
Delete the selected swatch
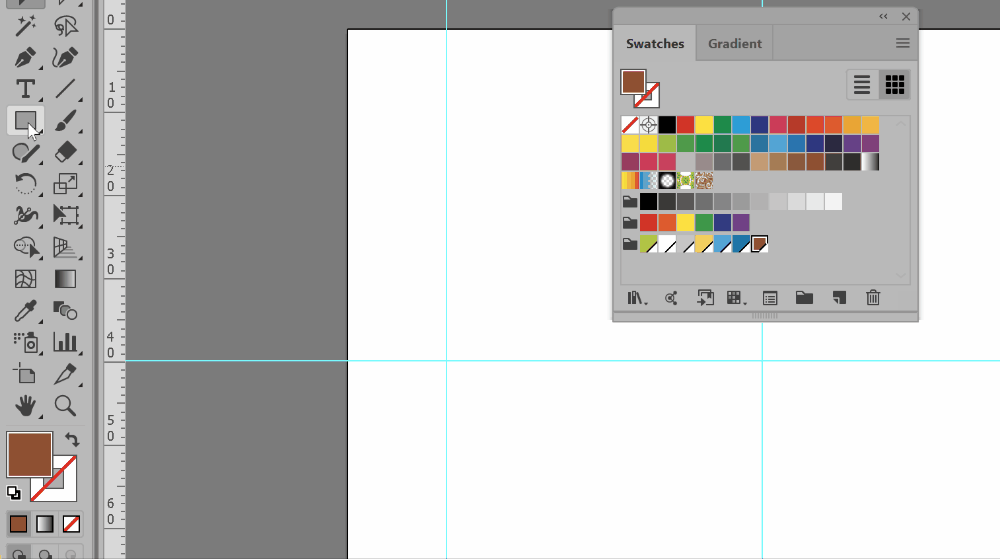873,298
